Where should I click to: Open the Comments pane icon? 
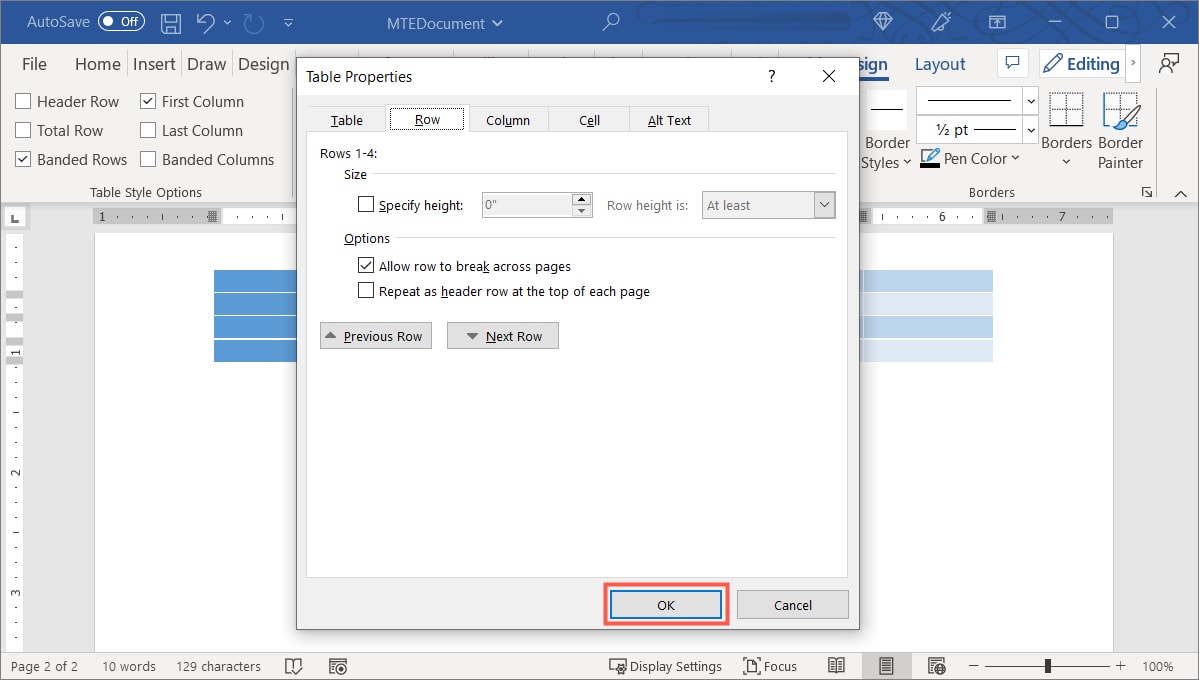1012,62
